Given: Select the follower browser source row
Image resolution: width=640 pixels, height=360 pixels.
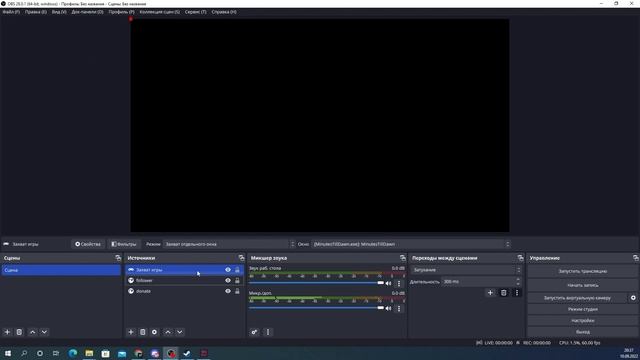Looking at the screenshot, I should click(x=184, y=280).
